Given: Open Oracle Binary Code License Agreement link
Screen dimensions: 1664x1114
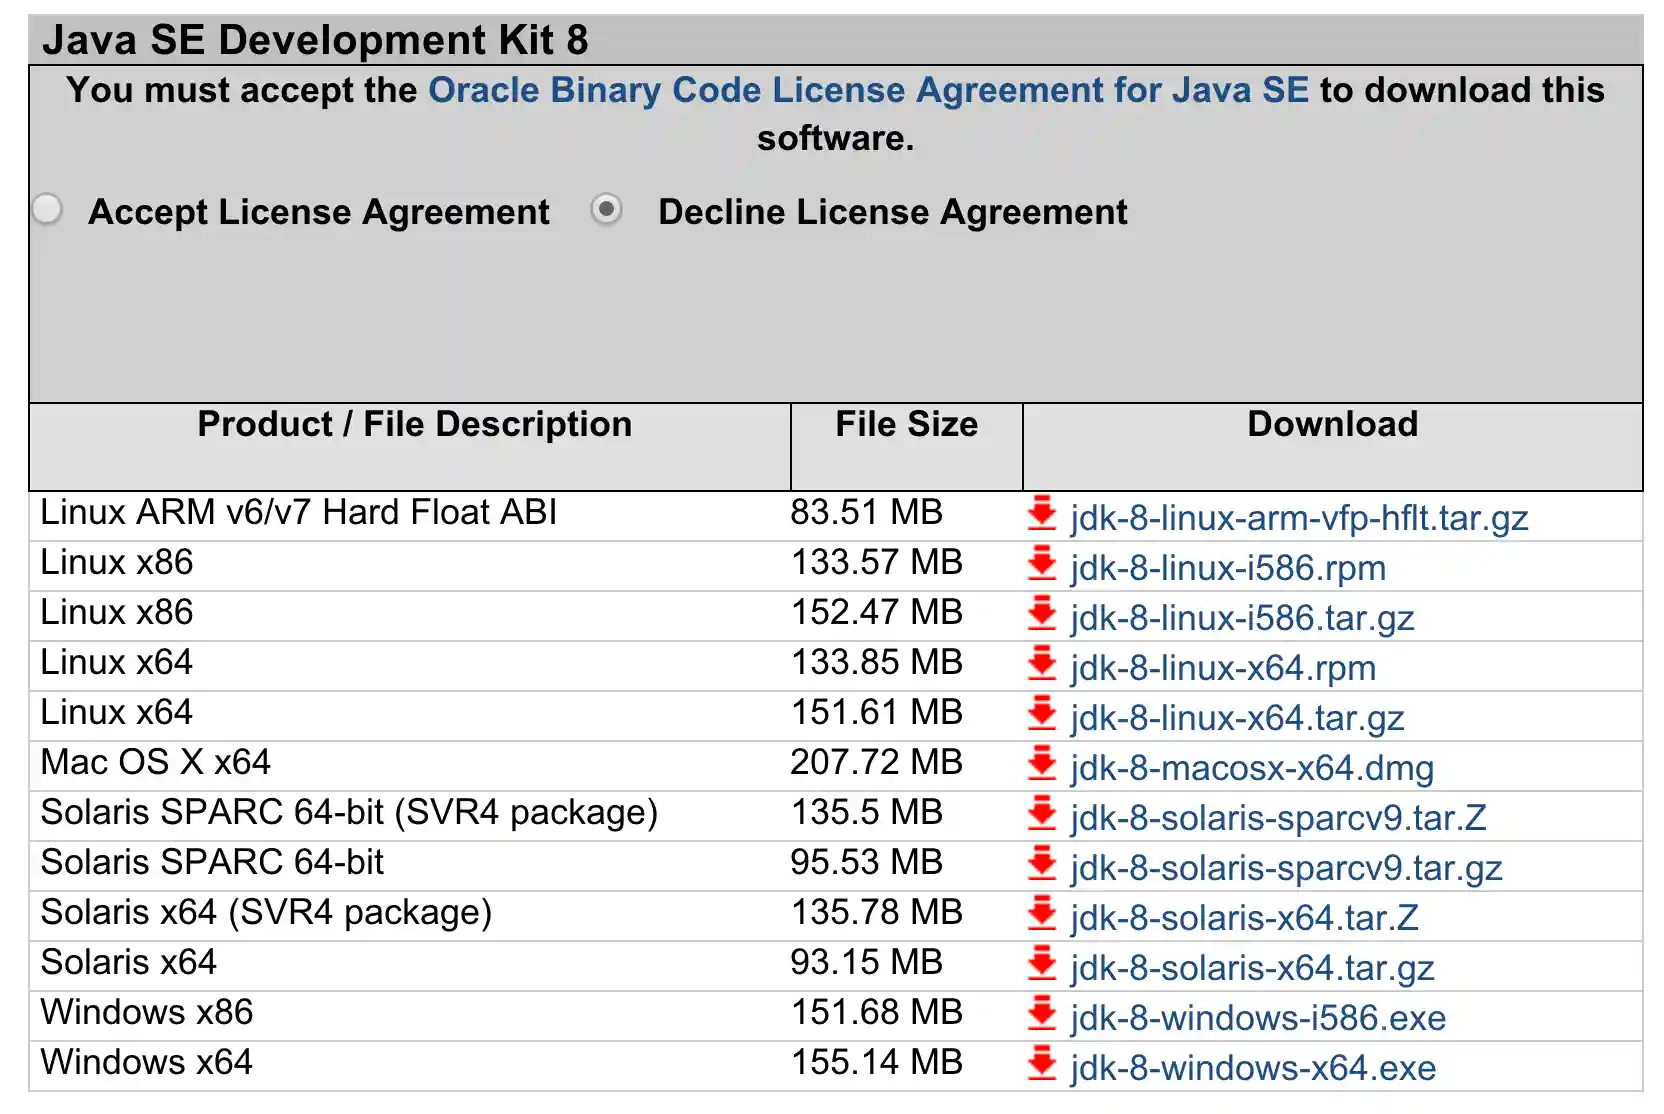Looking at the screenshot, I should click(867, 90).
